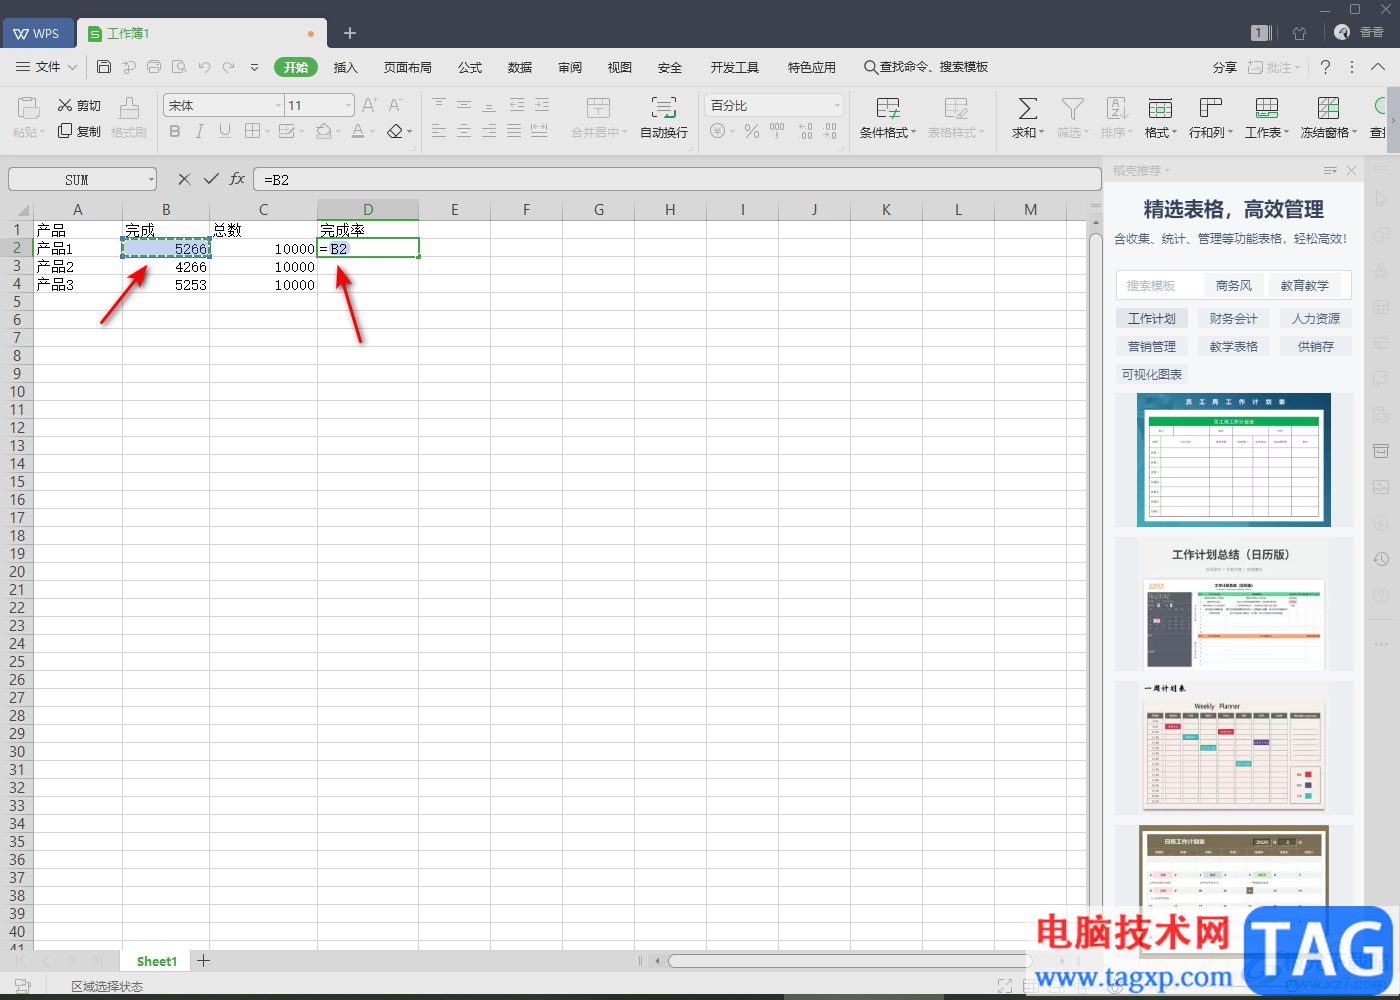Center text horizontally
Image resolution: width=1400 pixels, height=1000 pixels.
[464, 131]
